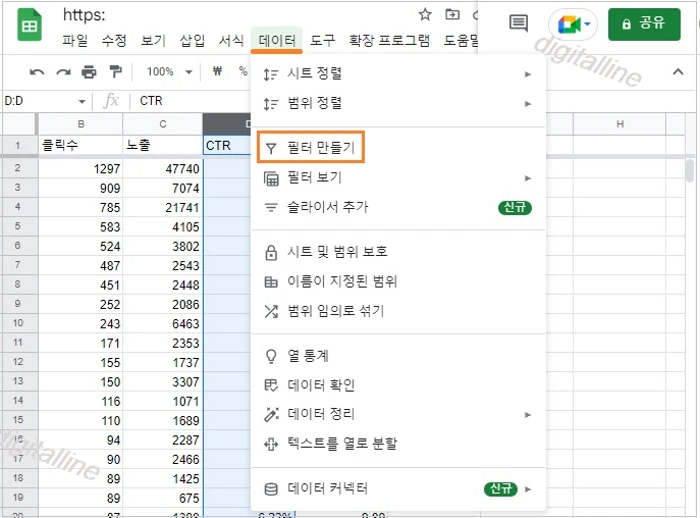
Task: Choose 슬라이서 추가 text
Action: click(x=328, y=207)
